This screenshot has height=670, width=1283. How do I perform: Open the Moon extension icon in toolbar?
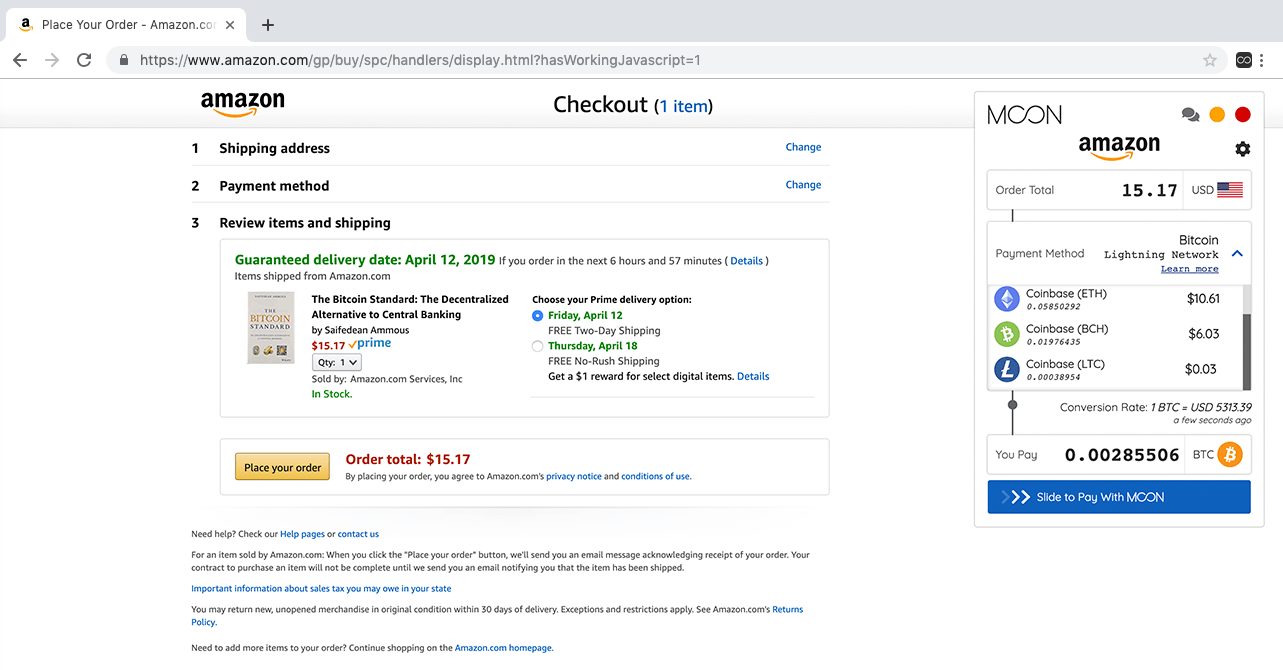tap(1245, 60)
